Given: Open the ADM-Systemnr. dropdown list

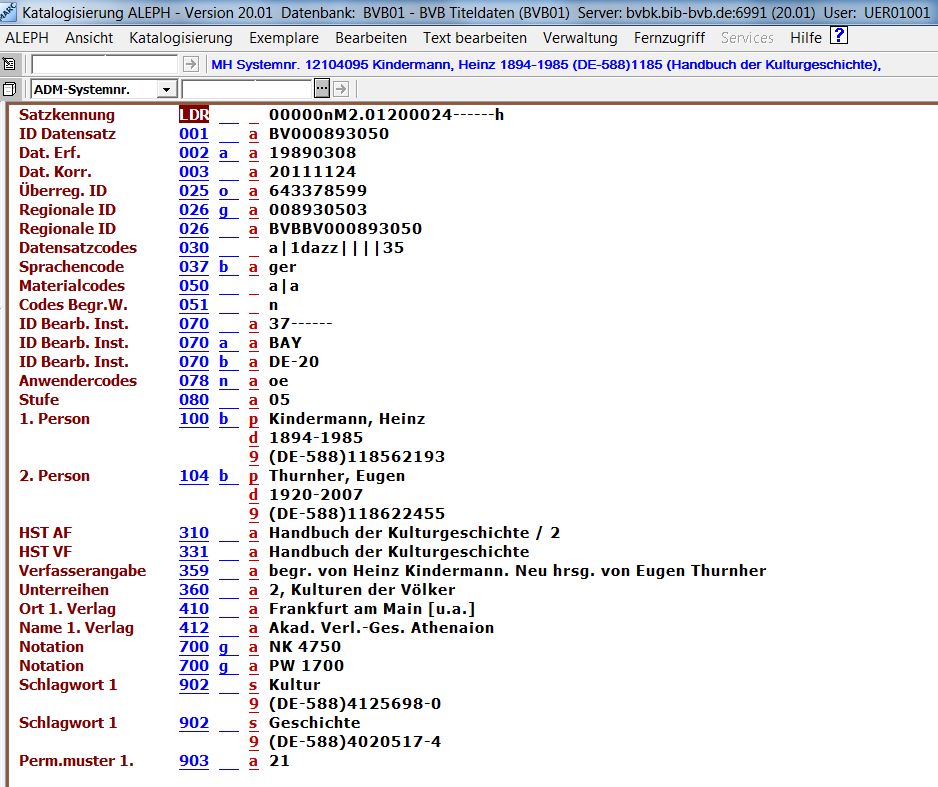Looking at the screenshot, I should pos(167,89).
